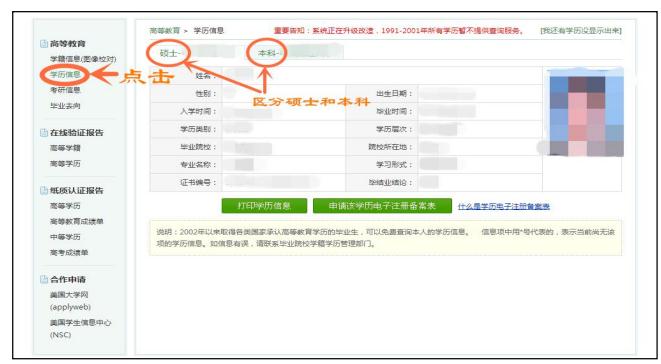Open 学籍信息(图像校对) in the sidebar

point(83,59)
